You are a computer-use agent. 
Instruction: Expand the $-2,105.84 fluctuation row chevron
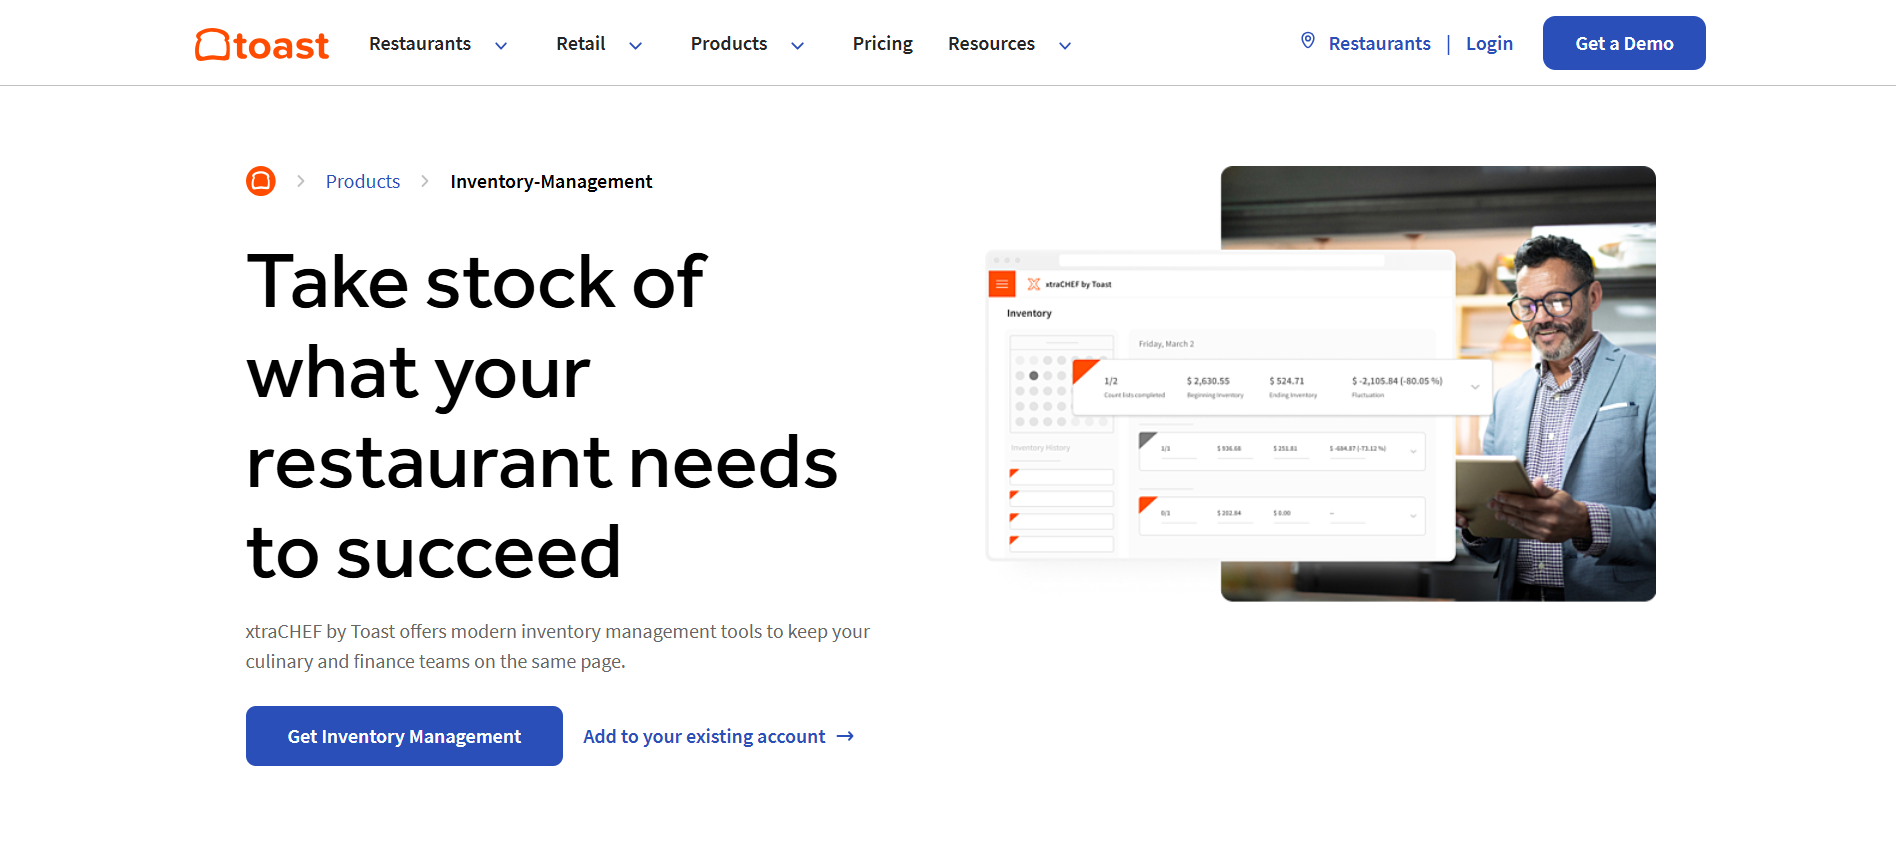(x=1475, y=387)
